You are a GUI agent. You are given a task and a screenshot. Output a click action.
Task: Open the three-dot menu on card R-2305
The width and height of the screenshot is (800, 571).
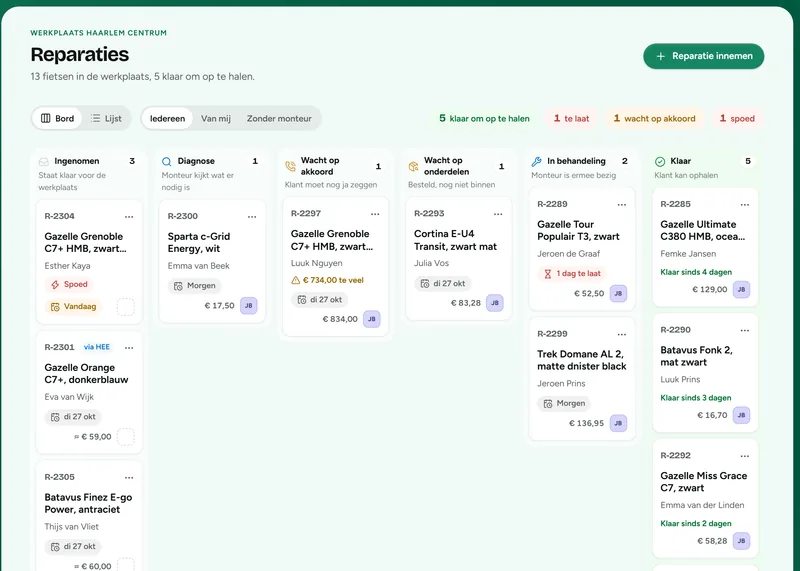point(129,478)
